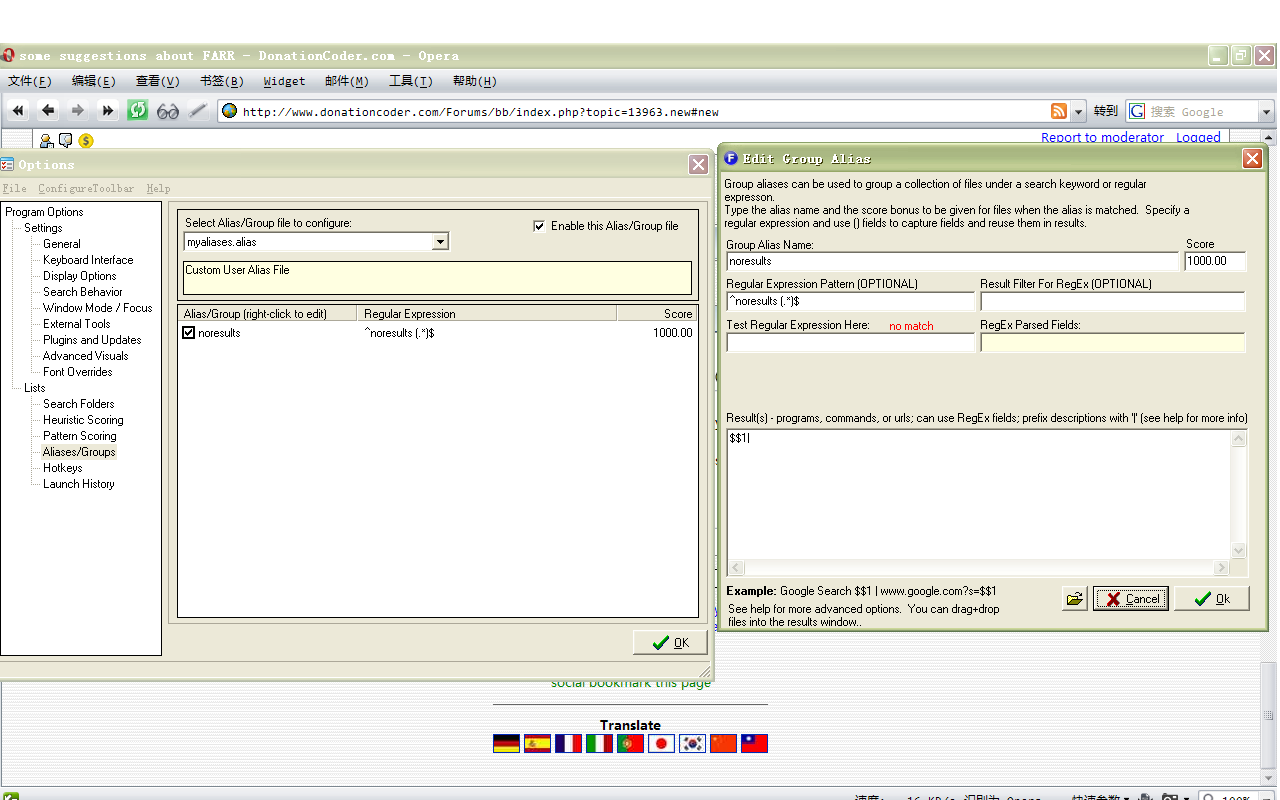1280x800 pixels.
Task: Click Opera's Fast Forward button
Action: tap(108, 111)
